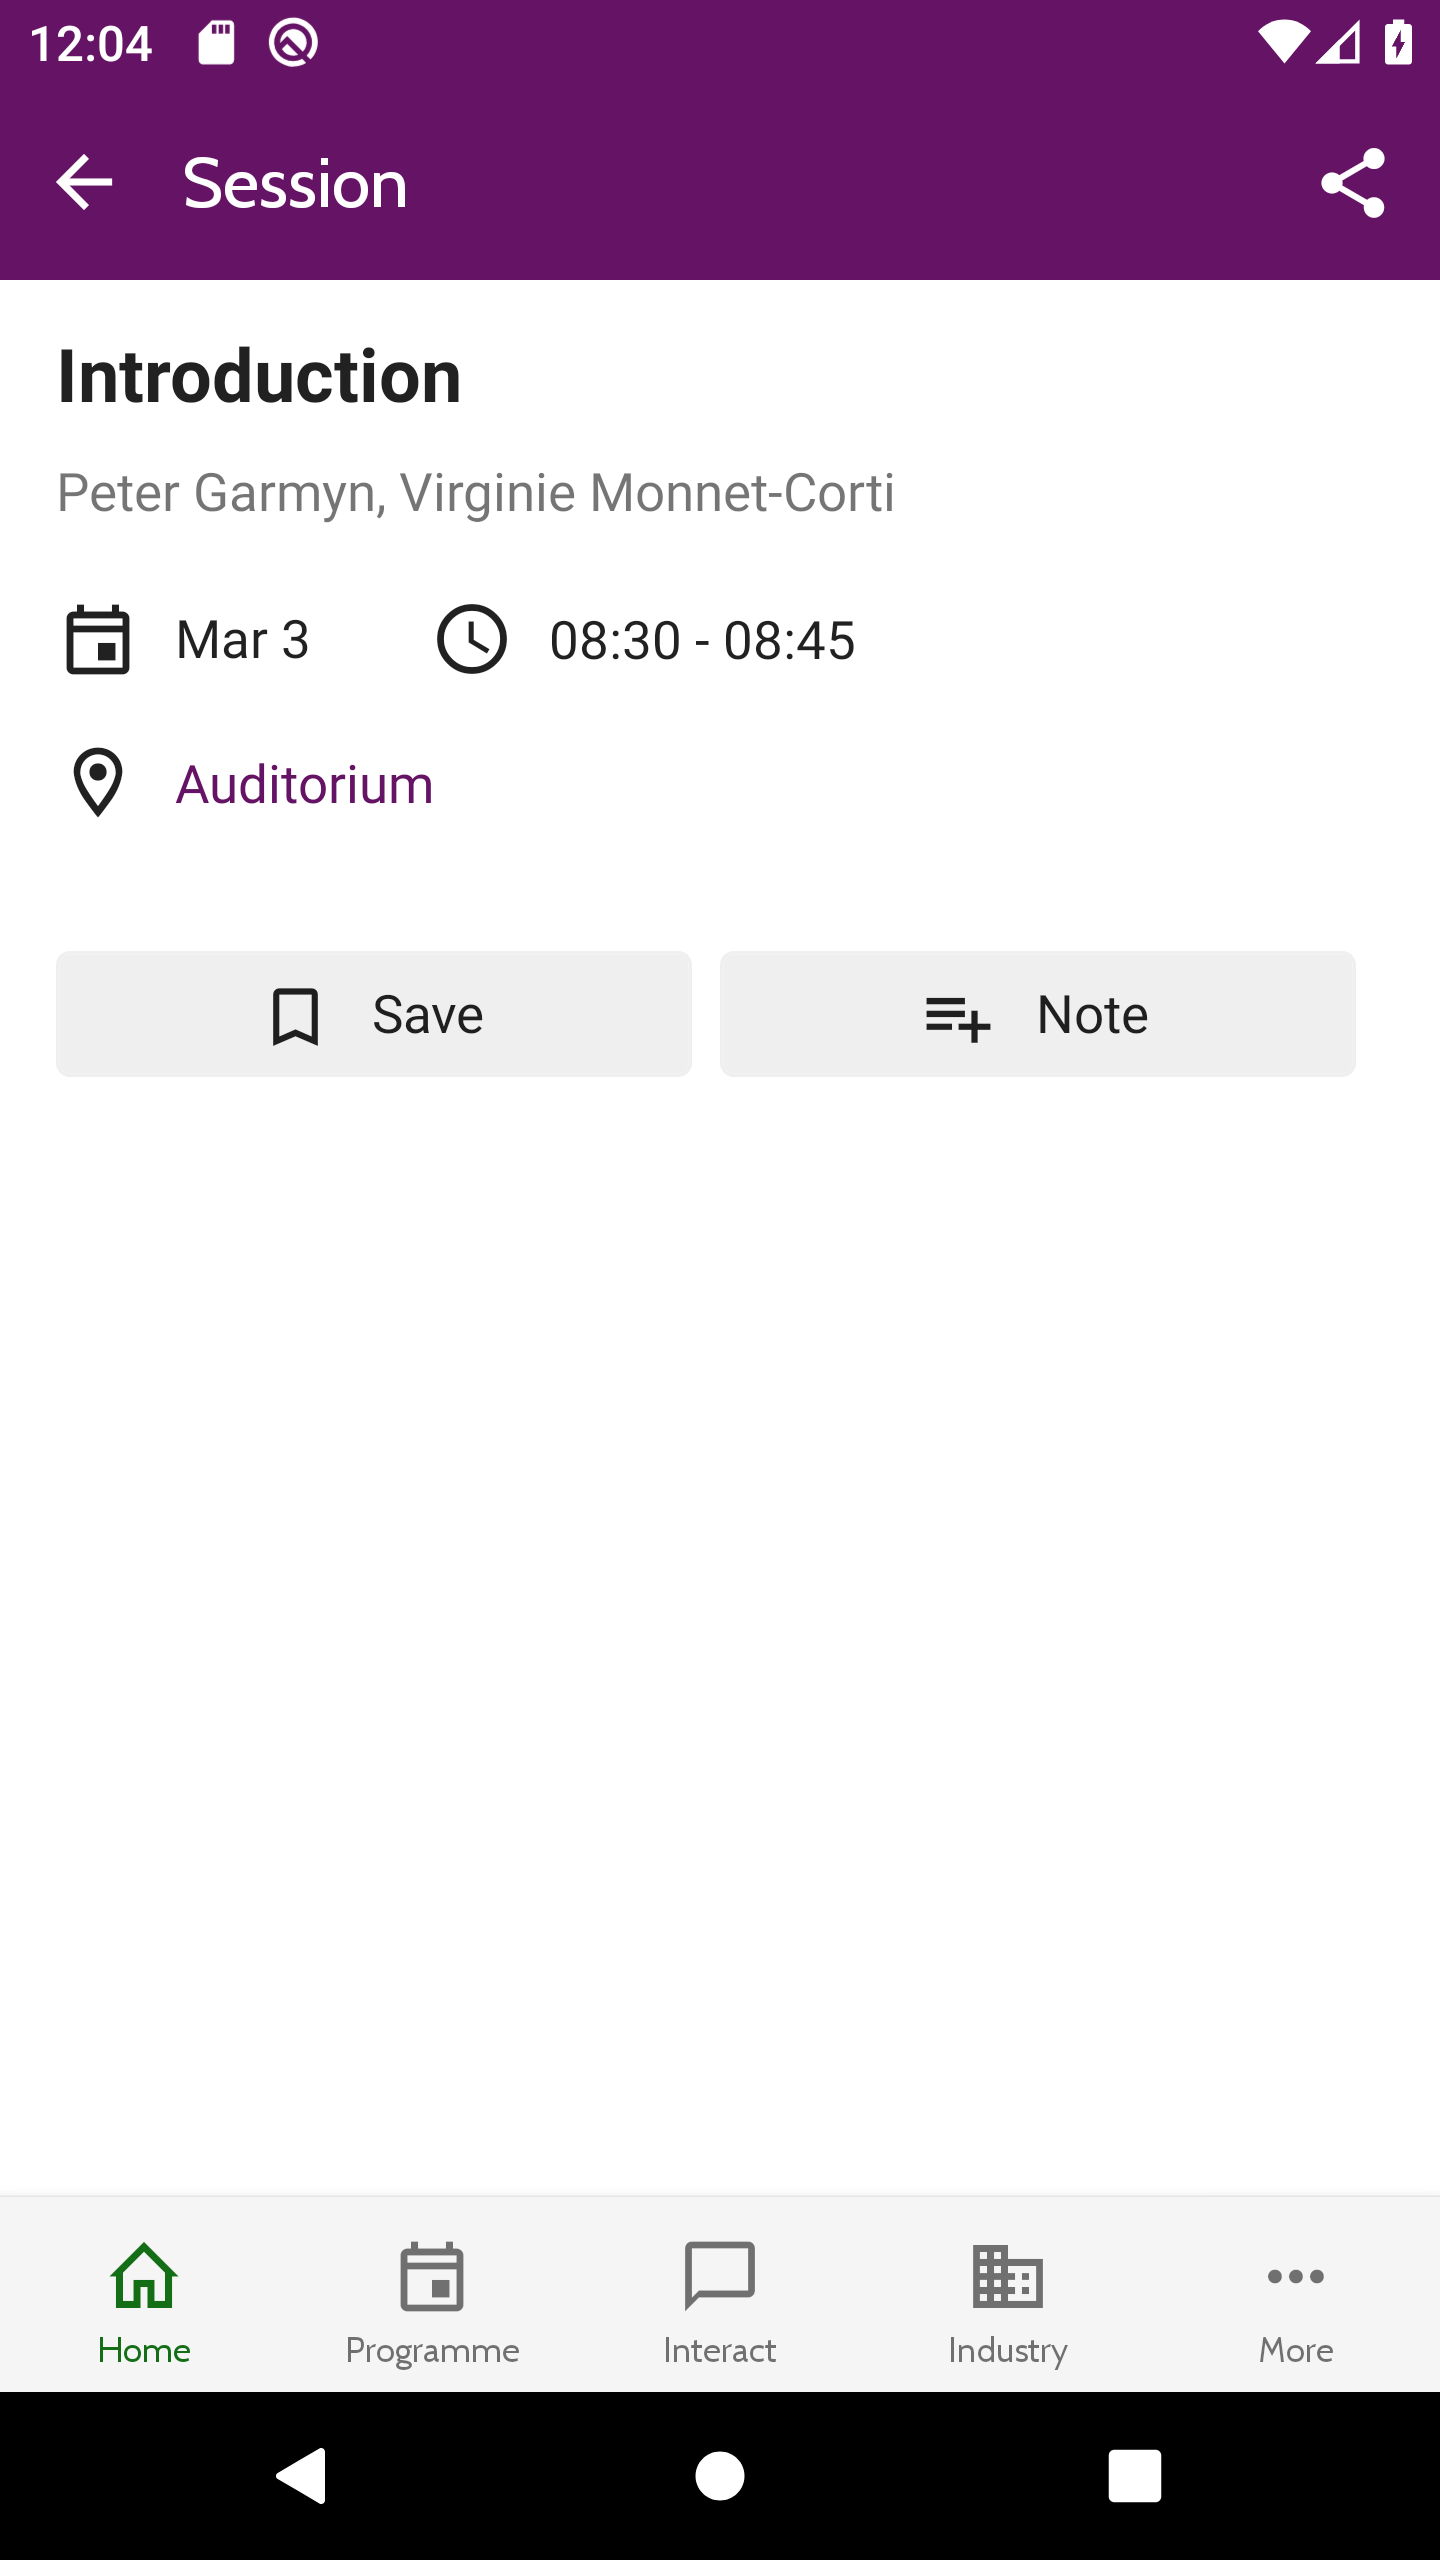This screenshot has width=1440, height=2560.
Task: Open the Auditorium location link
Action: click(305, 784)
